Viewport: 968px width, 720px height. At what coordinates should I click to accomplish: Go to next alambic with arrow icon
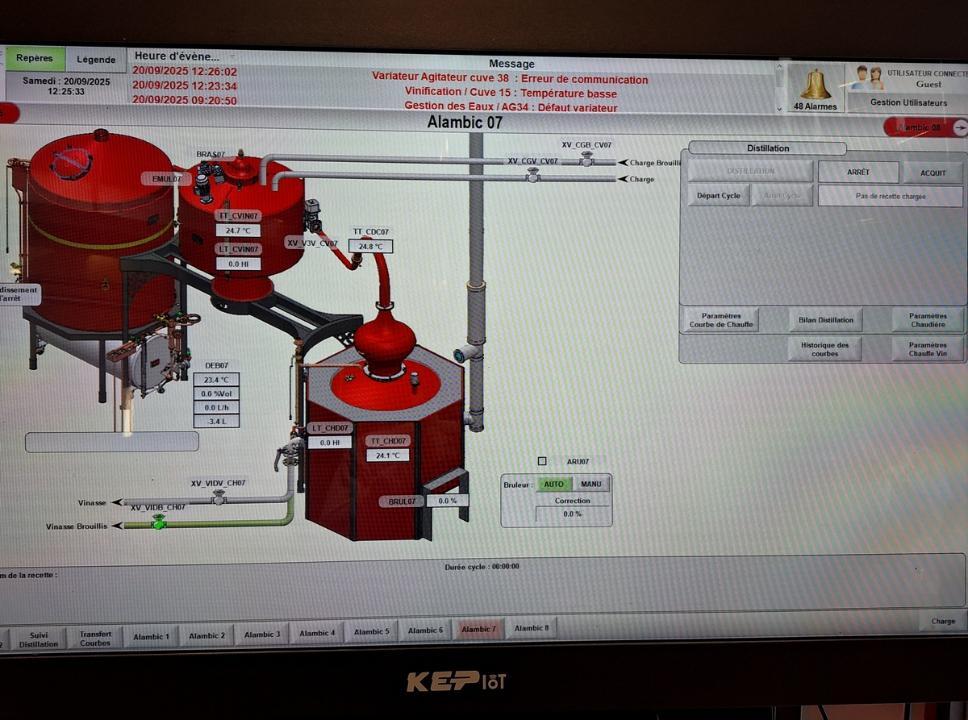click(x=959, y=127)
